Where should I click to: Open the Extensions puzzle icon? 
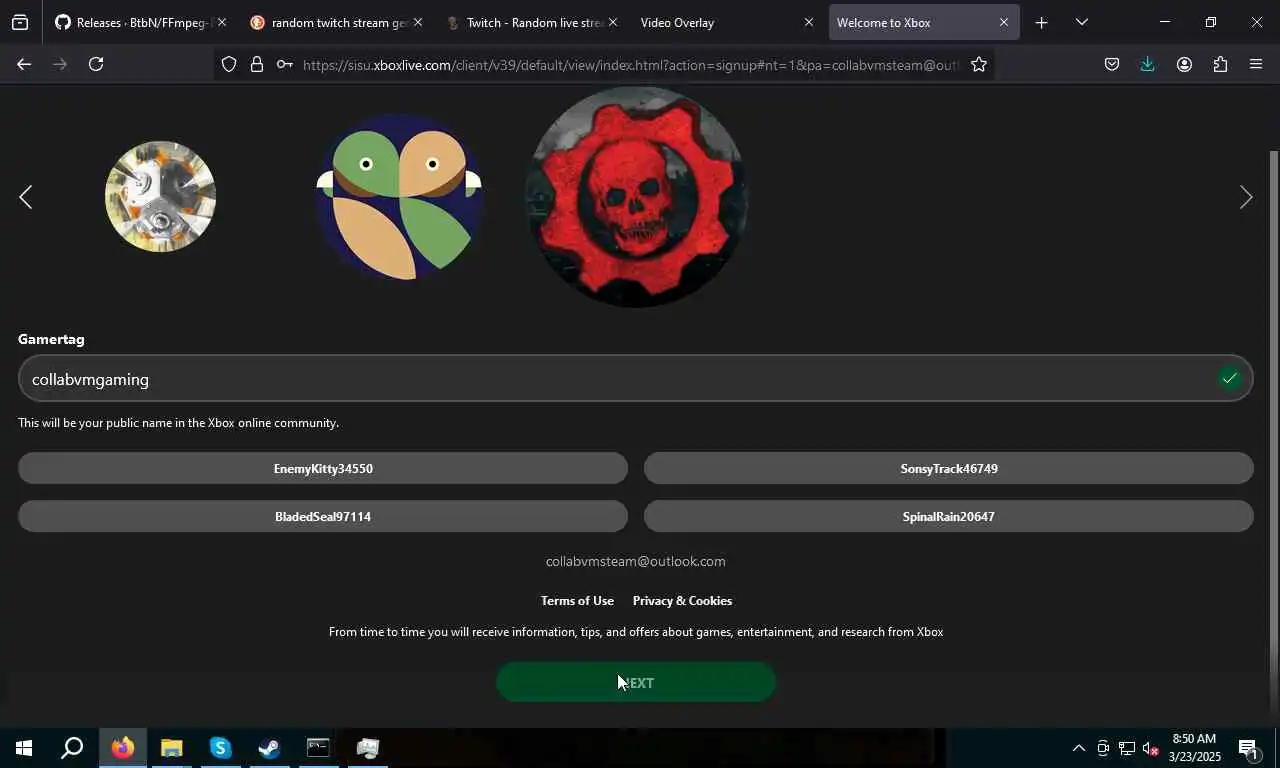1220,64
